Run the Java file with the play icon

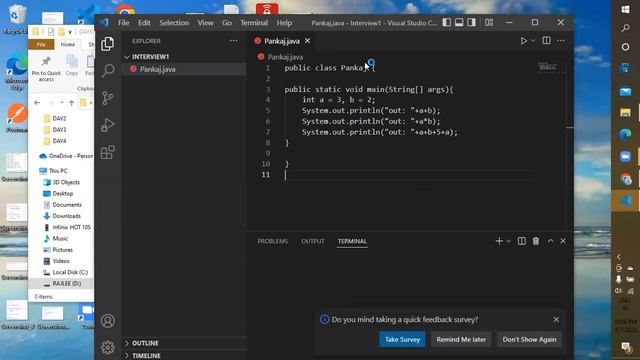[523, 41]
